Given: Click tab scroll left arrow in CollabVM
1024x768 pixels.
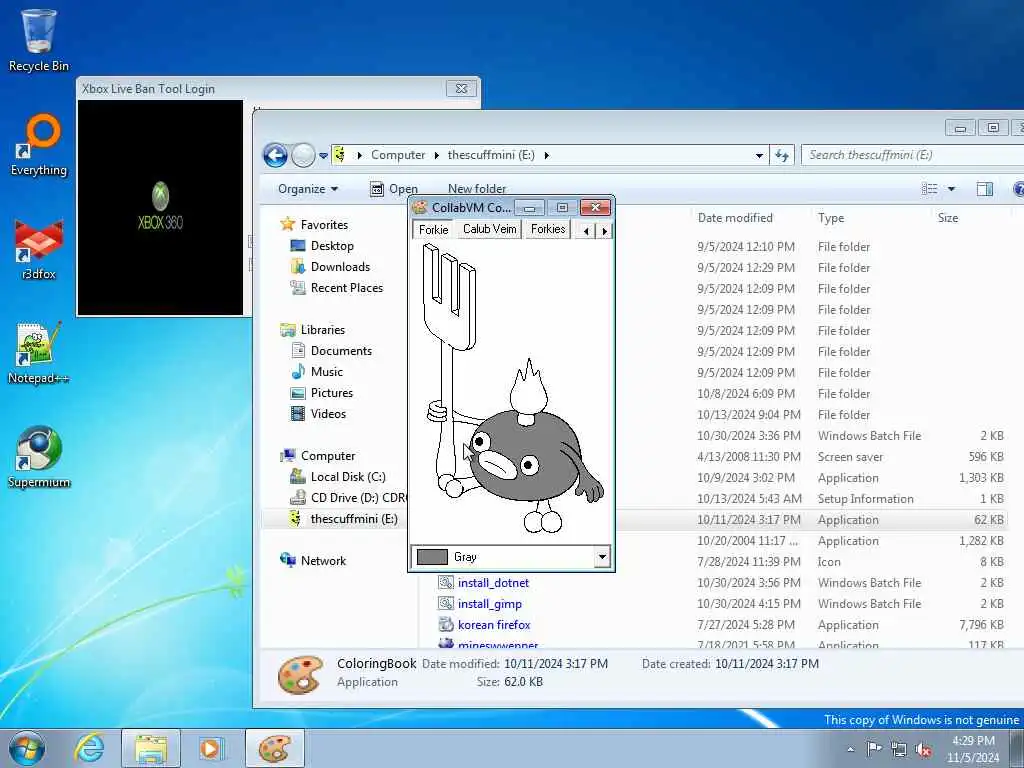Looking at the screenshot, I should point(586,231).
